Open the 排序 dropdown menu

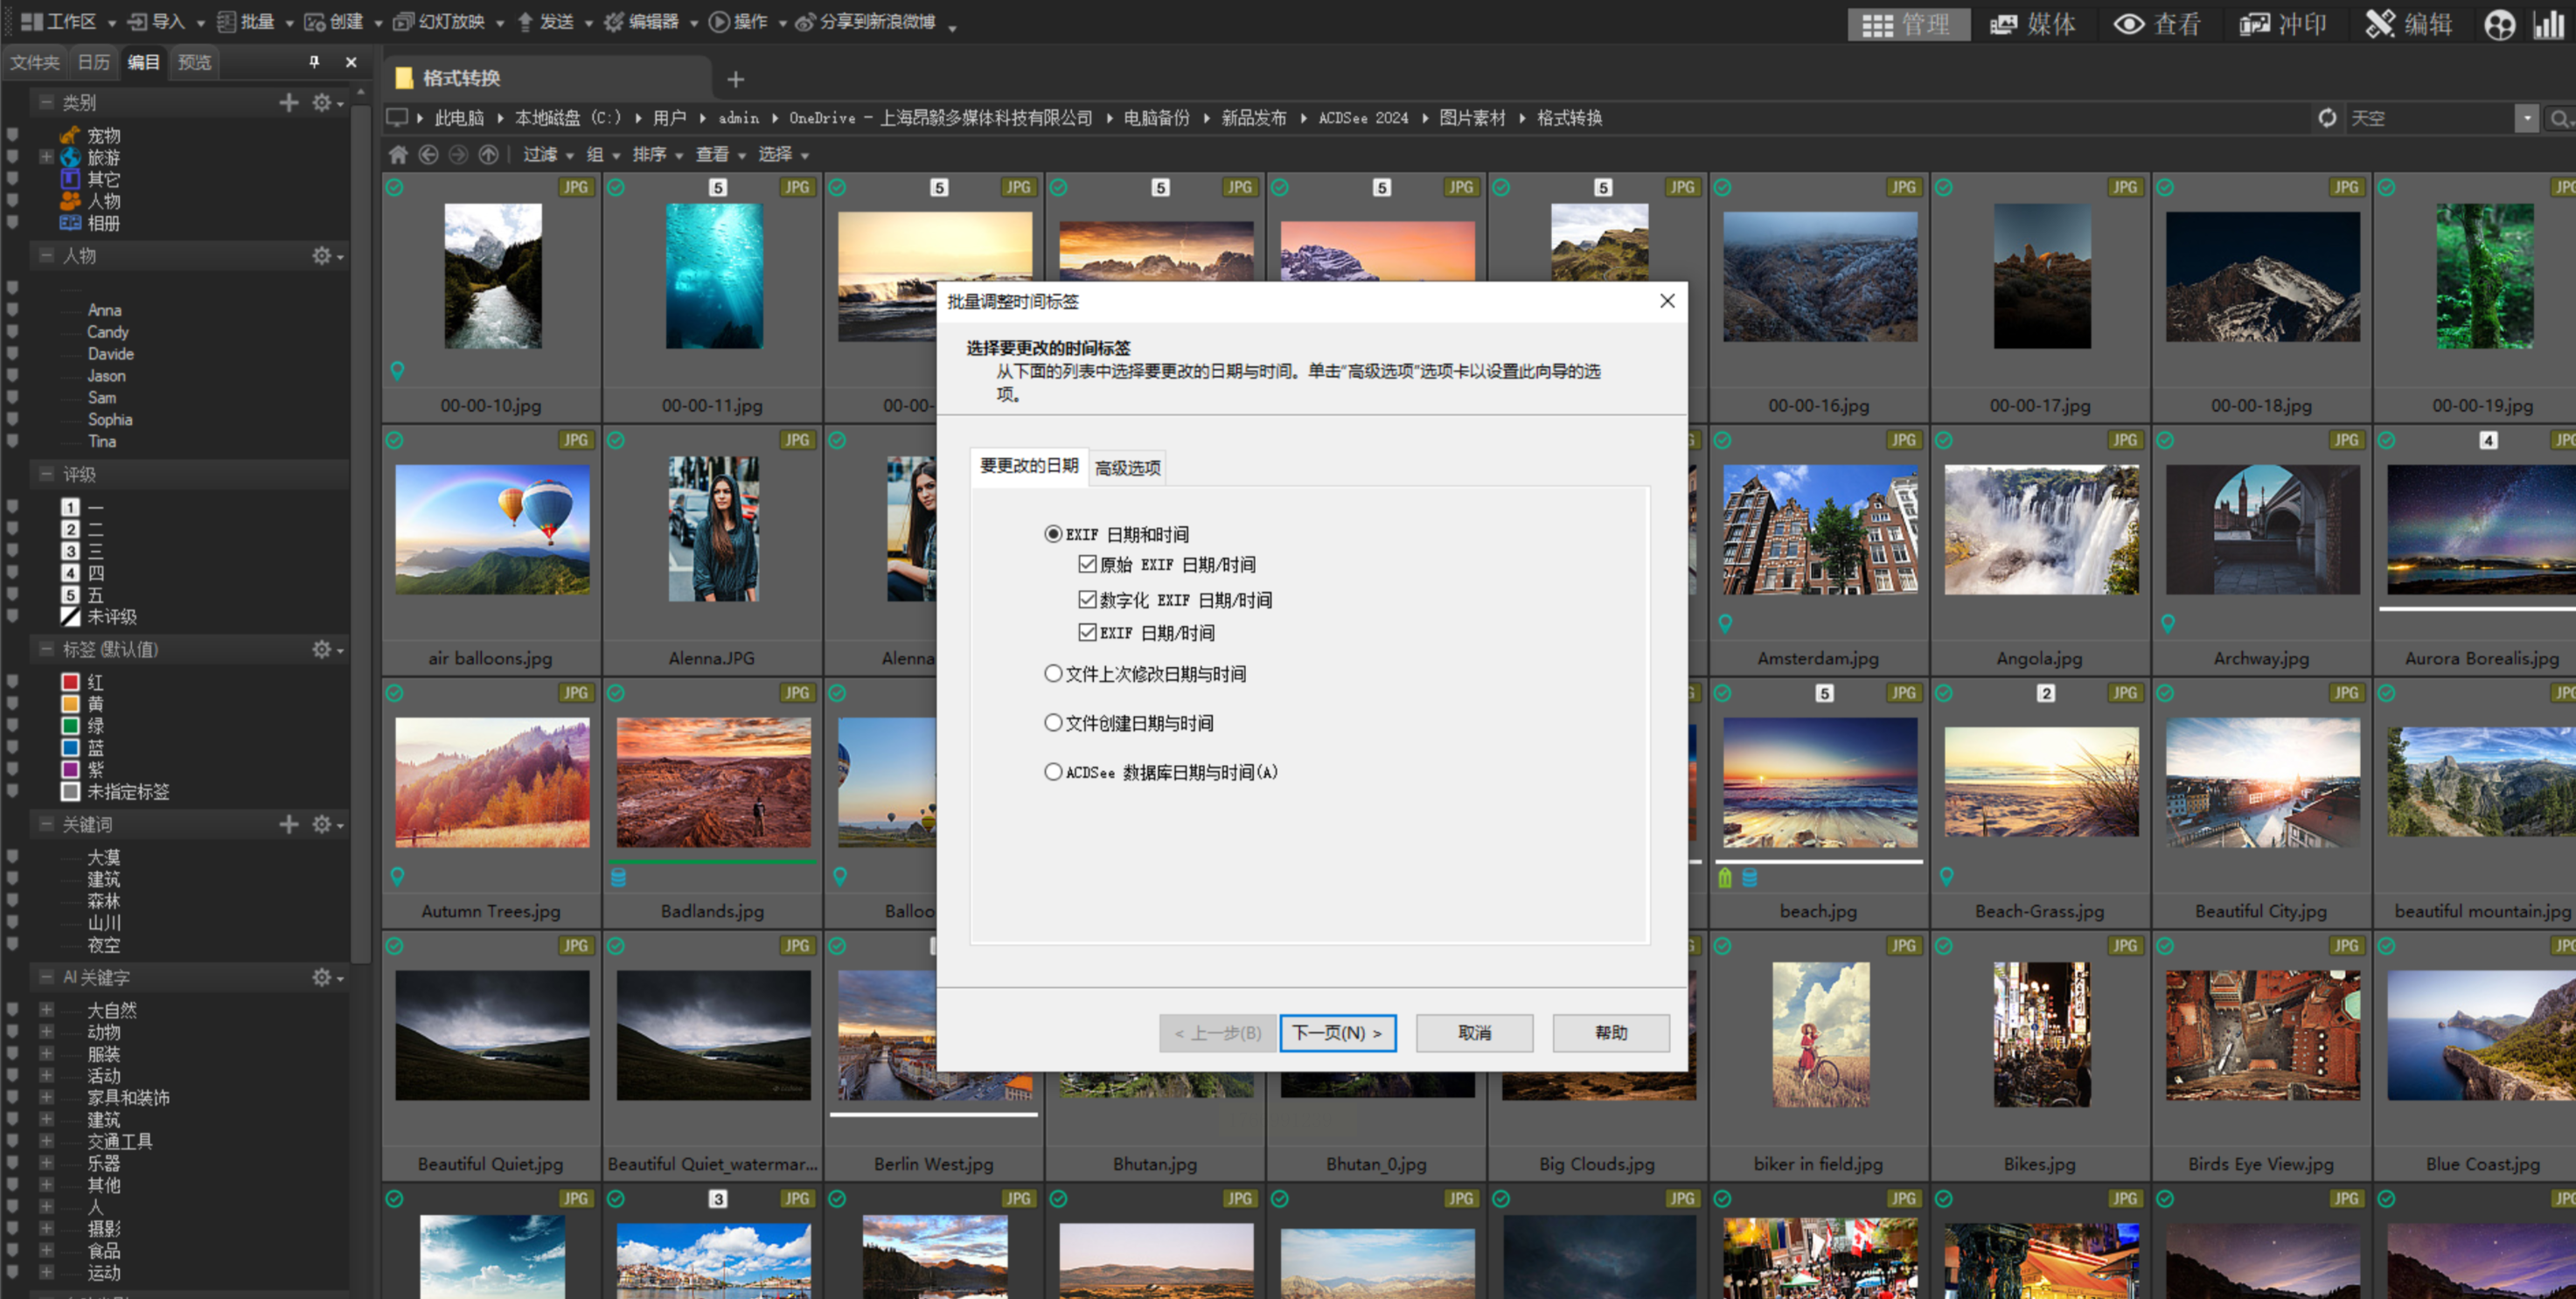(x=657, y=154)
